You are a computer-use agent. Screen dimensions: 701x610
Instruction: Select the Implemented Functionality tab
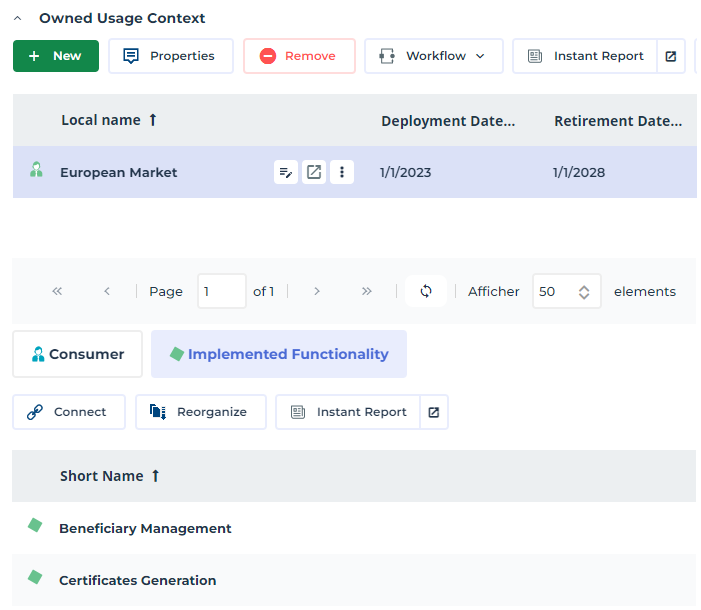pos(278,354)
